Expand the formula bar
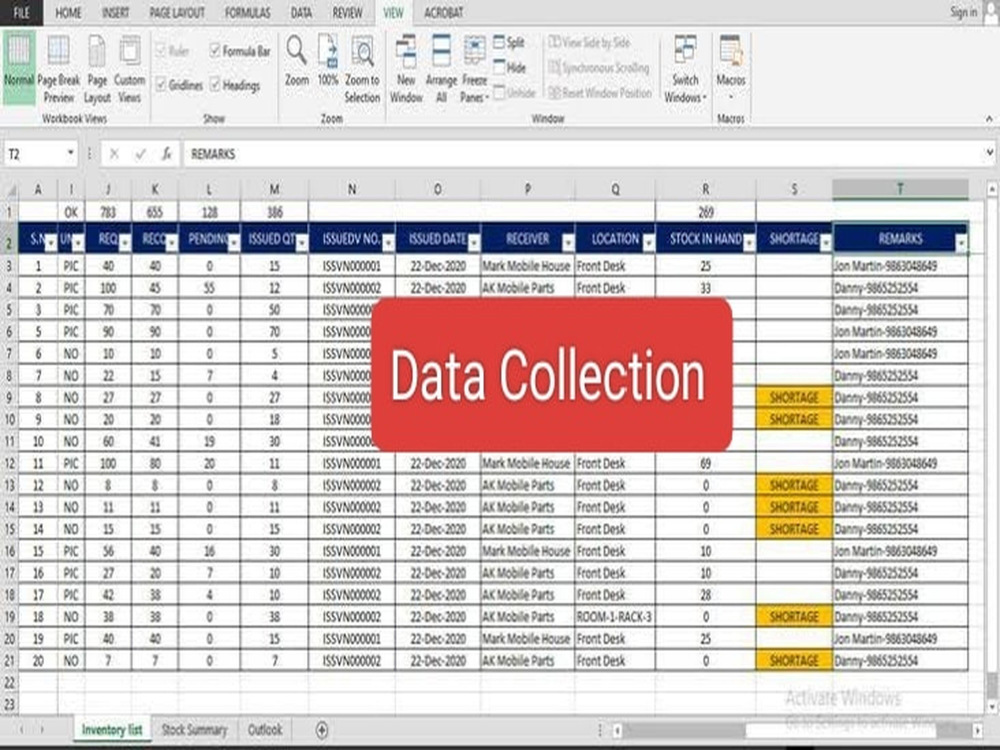The height and width of the screenshot is (750, 1000). click(989, 153)
